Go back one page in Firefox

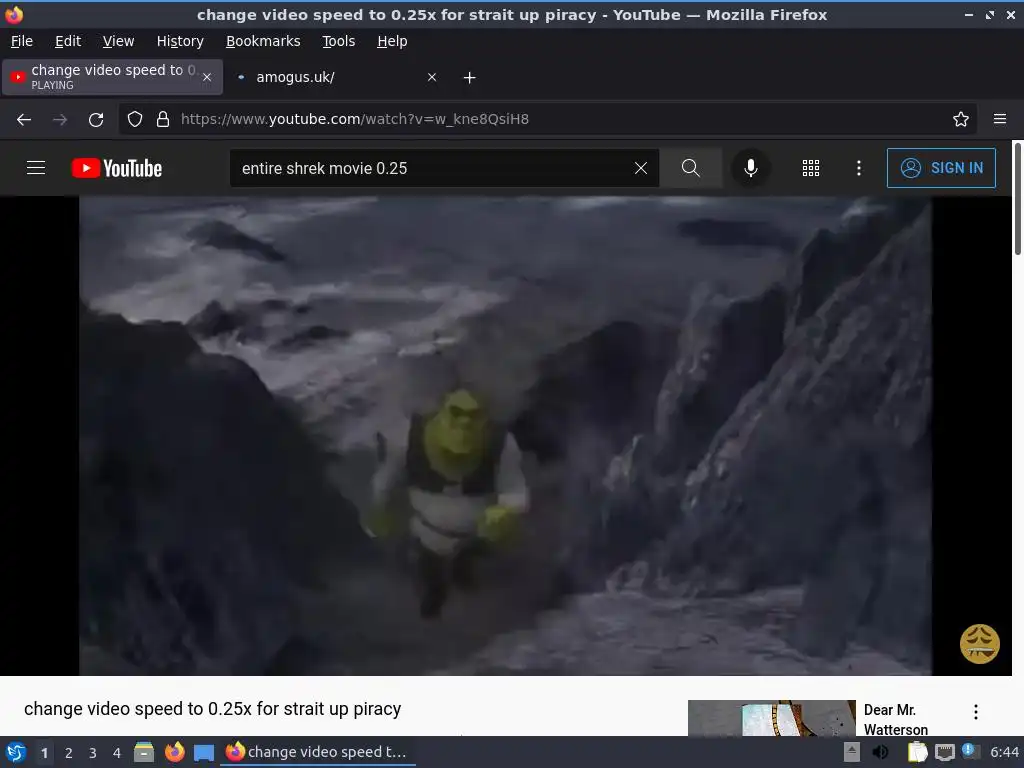[24, 119]
